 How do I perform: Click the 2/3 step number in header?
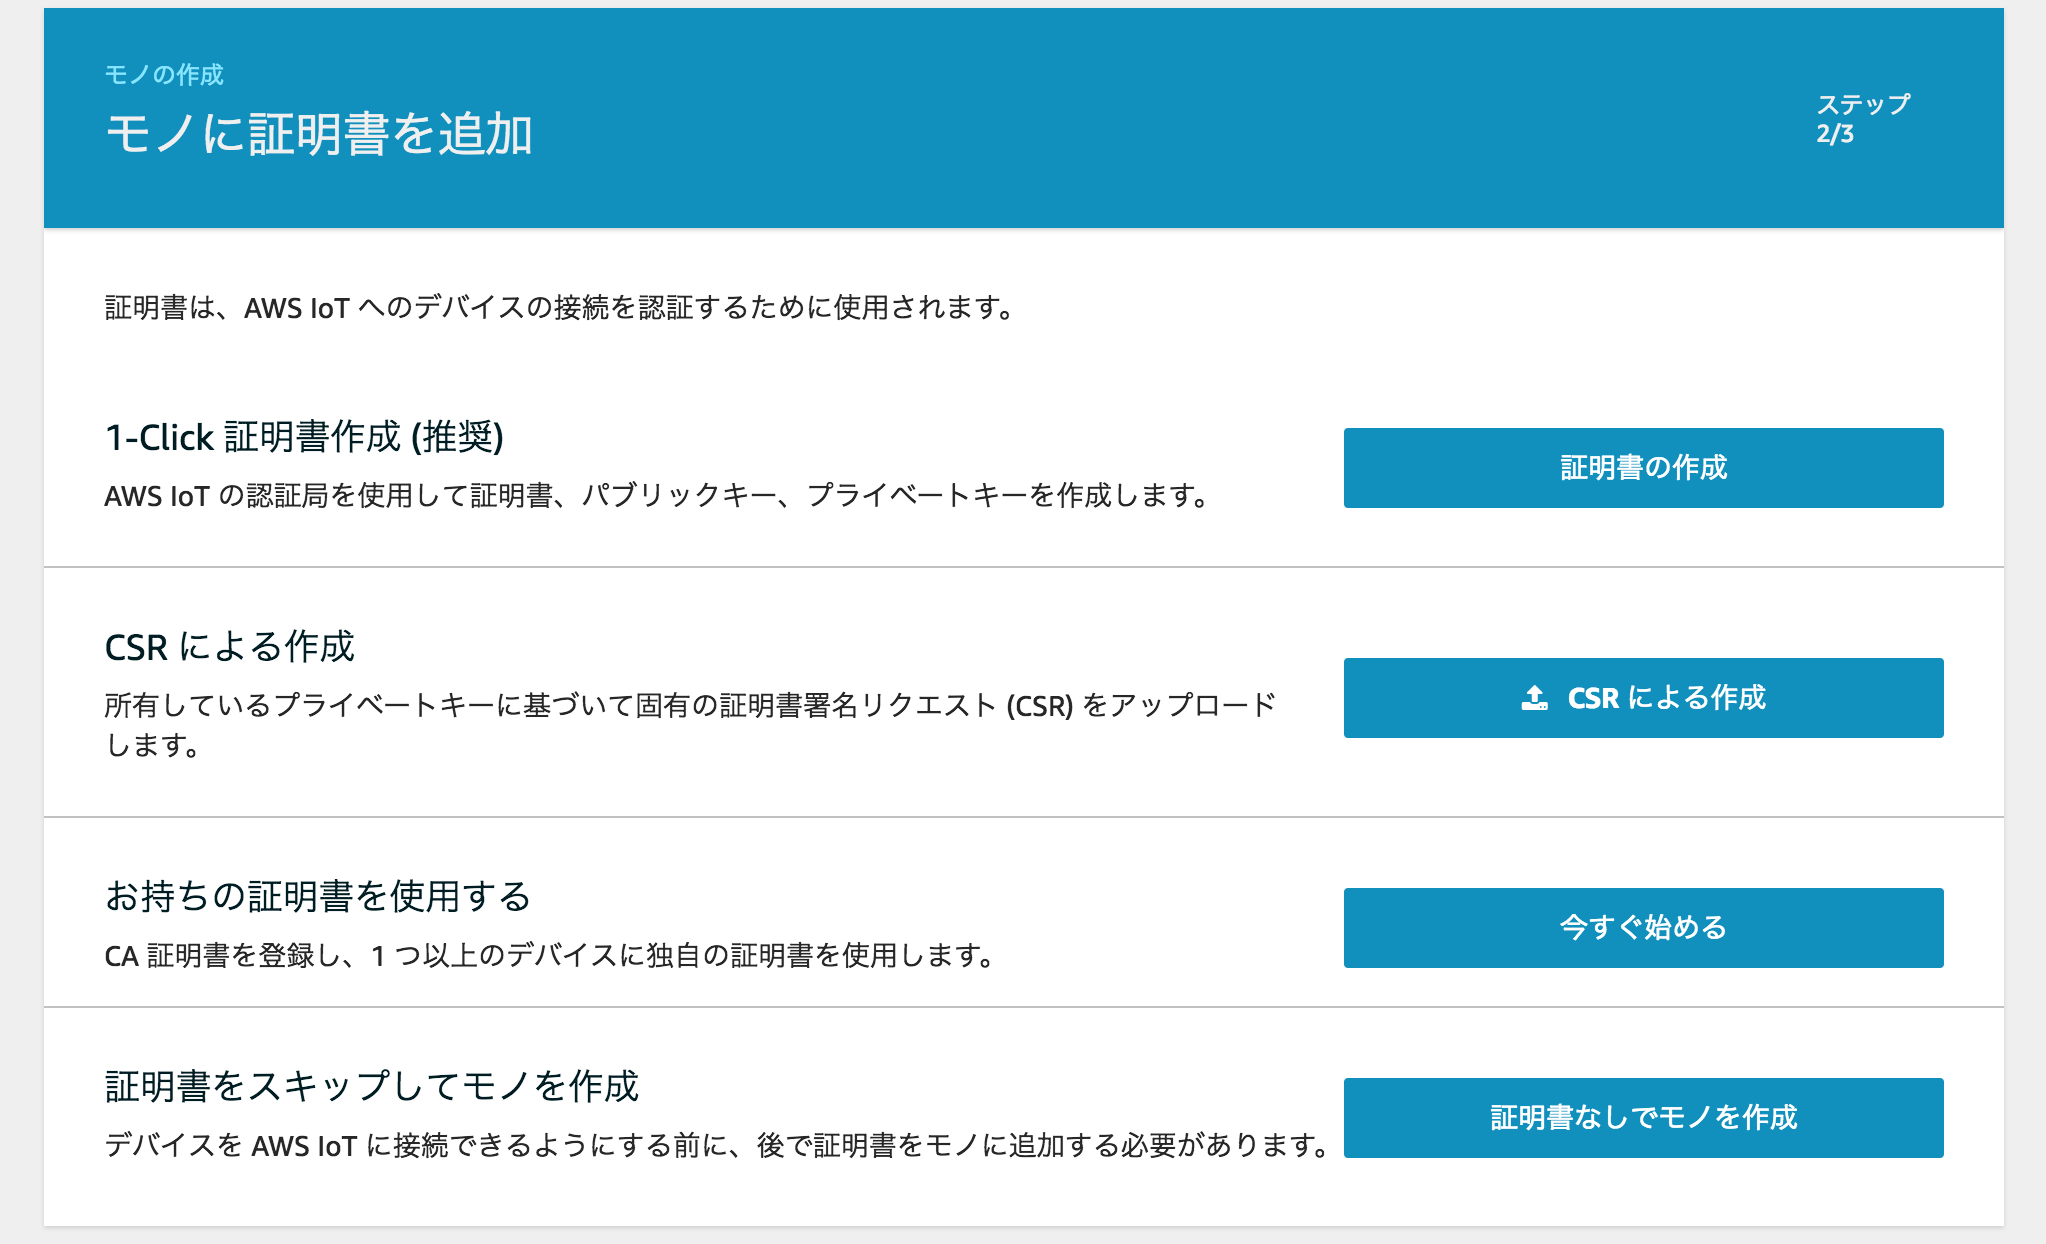coord(1835,134)
